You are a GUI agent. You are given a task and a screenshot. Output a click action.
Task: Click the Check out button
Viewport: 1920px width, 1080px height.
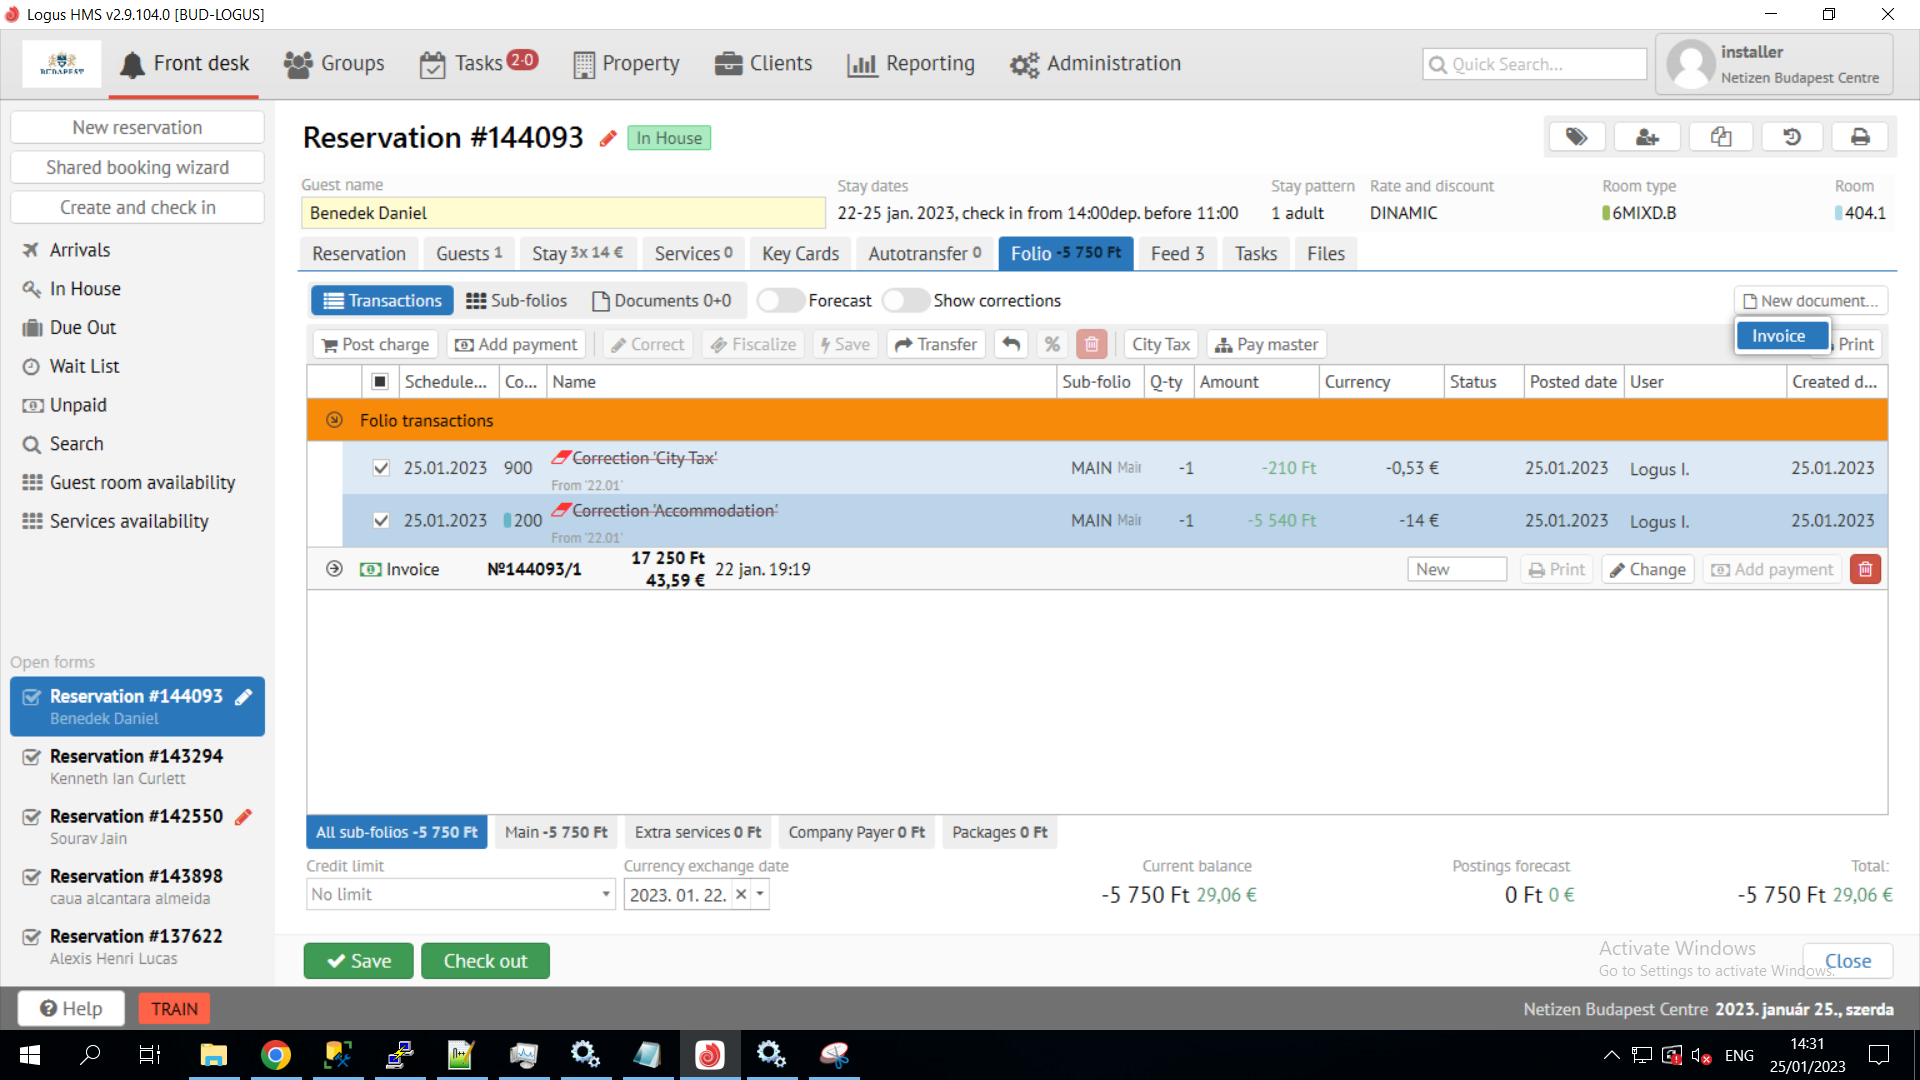click(x=485, y=961)
